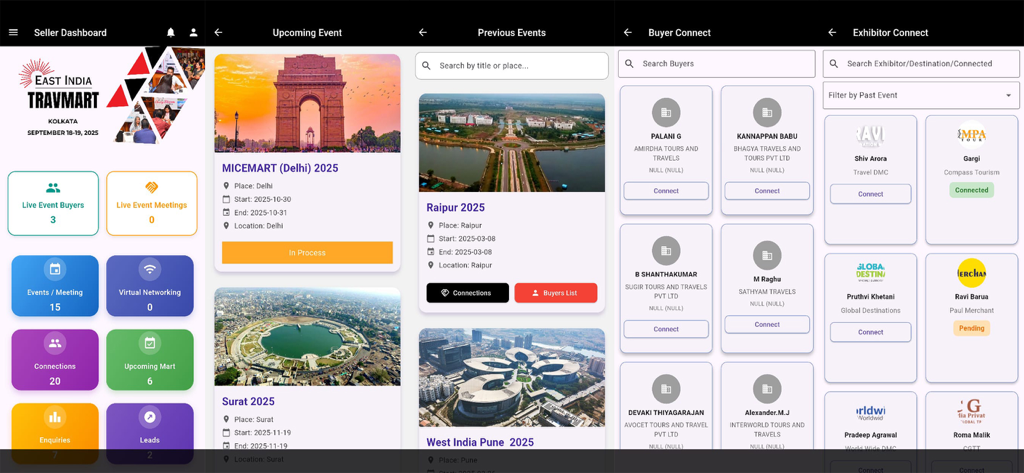This screenshot has width=1024, height=473.
Task: Click M Raghu's company avatar icon
Action: (767, 255)
